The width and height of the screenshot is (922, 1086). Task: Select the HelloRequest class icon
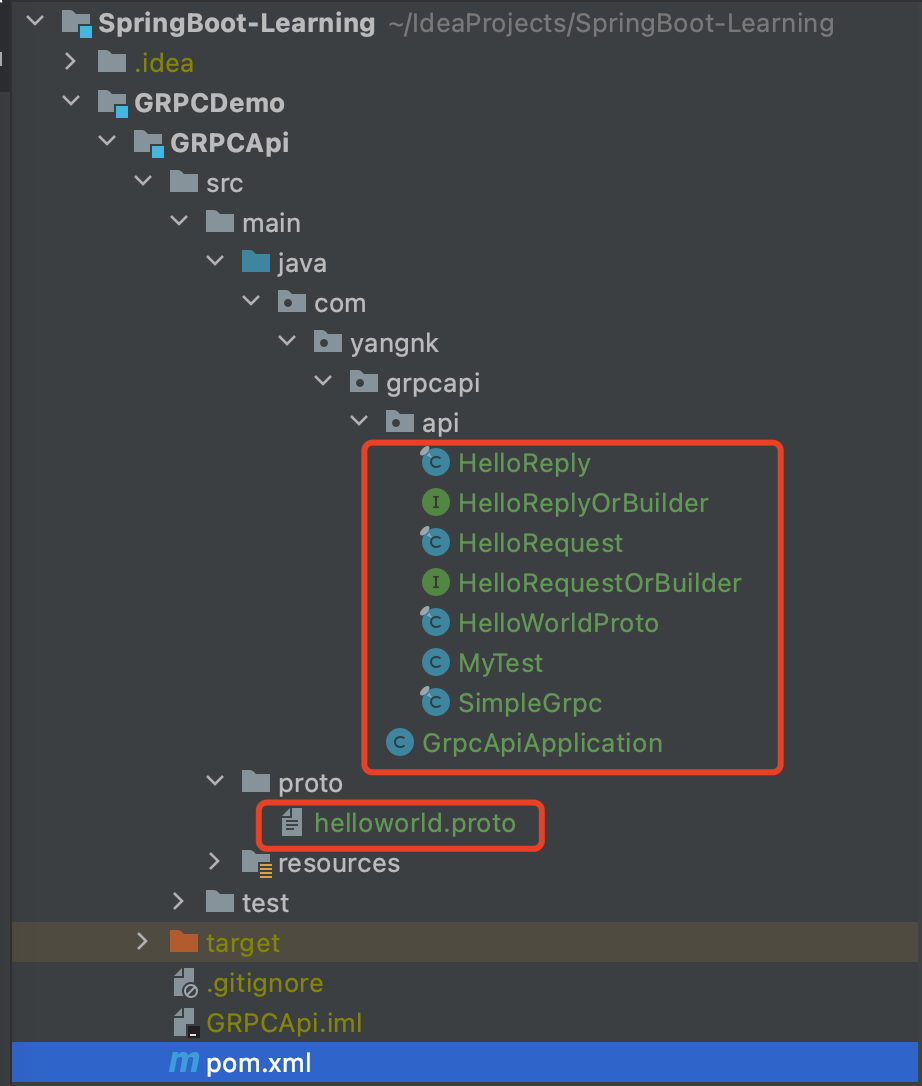tap(434, 542)
